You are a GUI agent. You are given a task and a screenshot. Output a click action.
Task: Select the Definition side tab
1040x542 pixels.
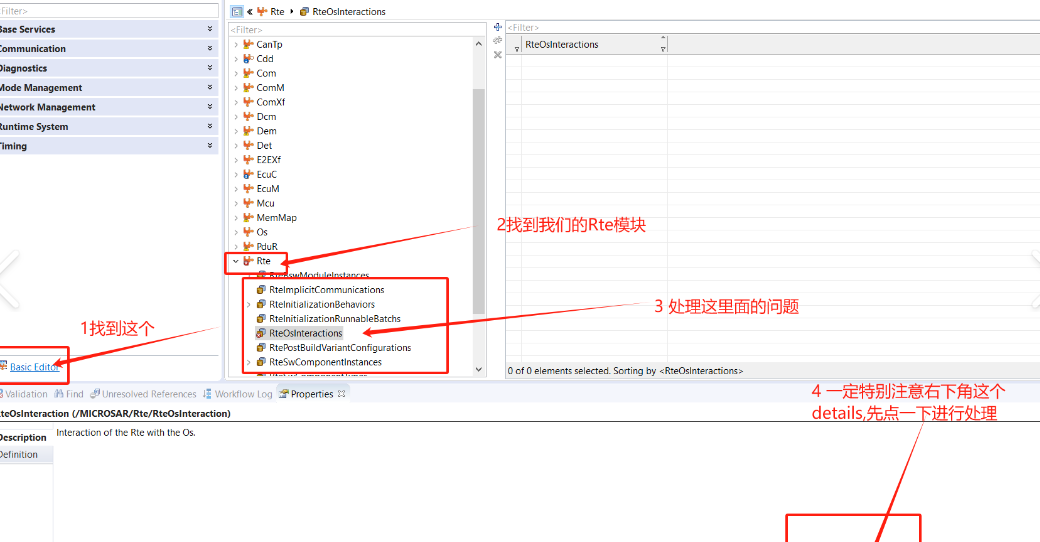point(19,454)
